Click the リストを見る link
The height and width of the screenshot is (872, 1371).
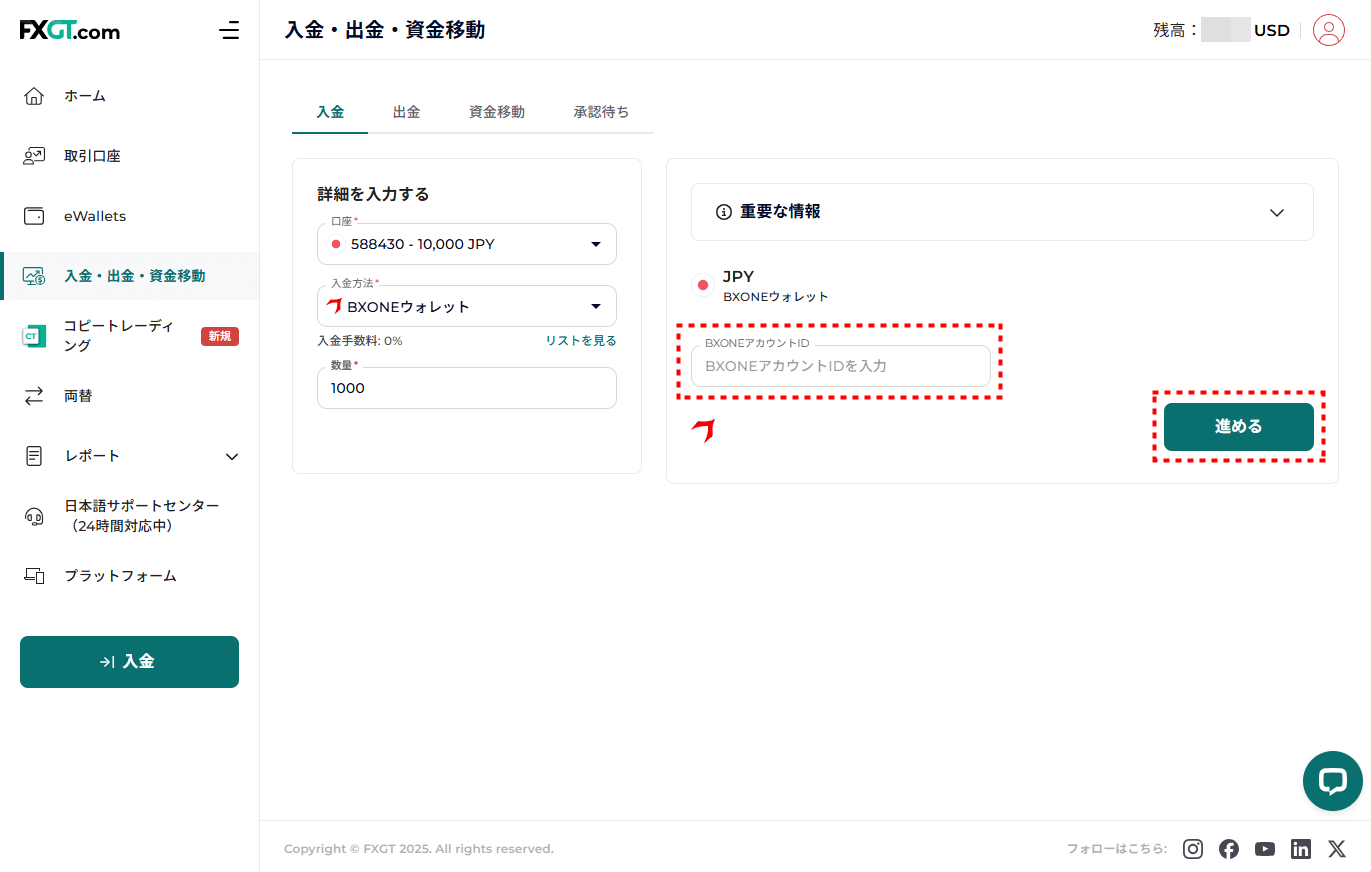tap(581, 341)
